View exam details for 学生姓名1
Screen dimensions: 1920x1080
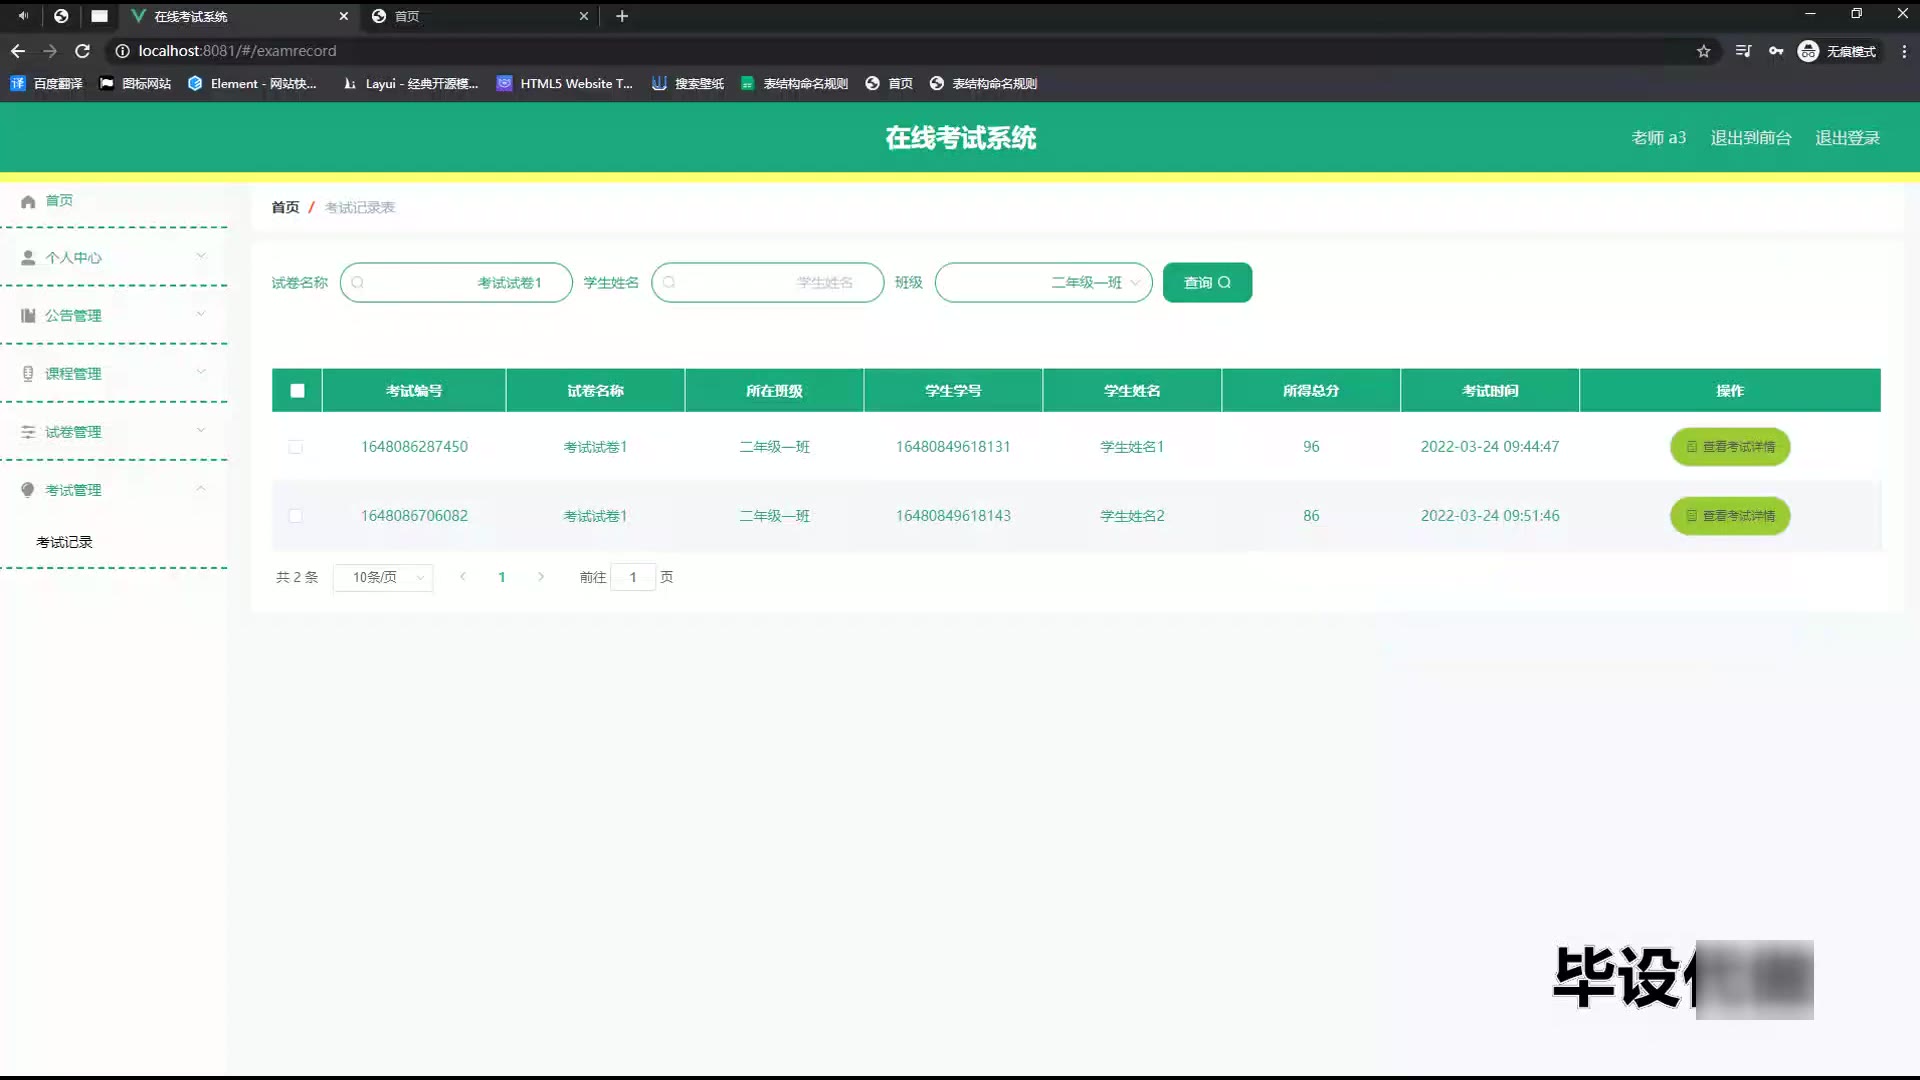[x=1729, y=447]
